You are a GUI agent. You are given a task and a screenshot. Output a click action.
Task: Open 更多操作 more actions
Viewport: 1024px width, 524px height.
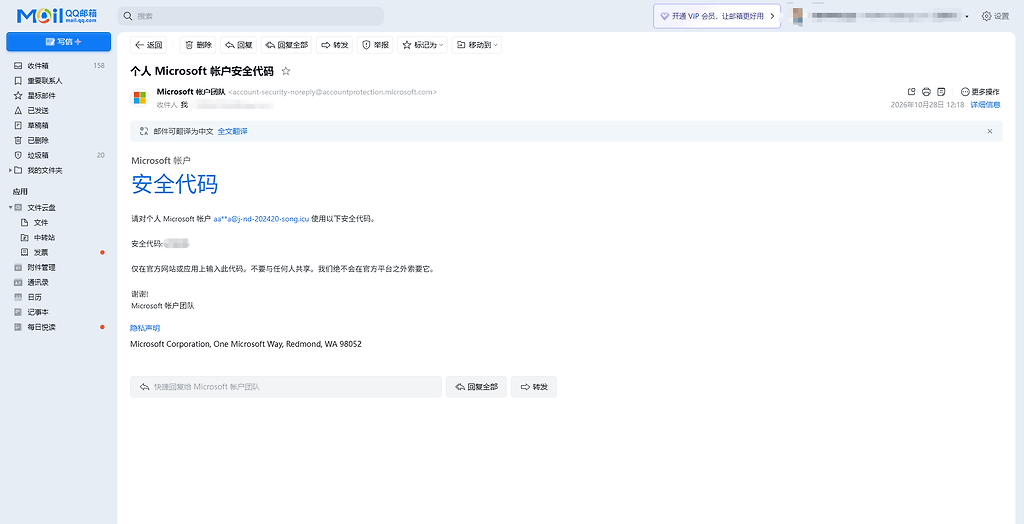pos(980,91)
